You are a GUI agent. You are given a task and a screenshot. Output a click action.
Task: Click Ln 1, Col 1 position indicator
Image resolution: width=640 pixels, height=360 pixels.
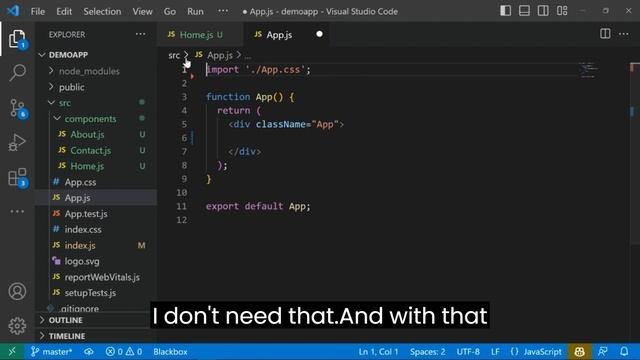[378, 351]
